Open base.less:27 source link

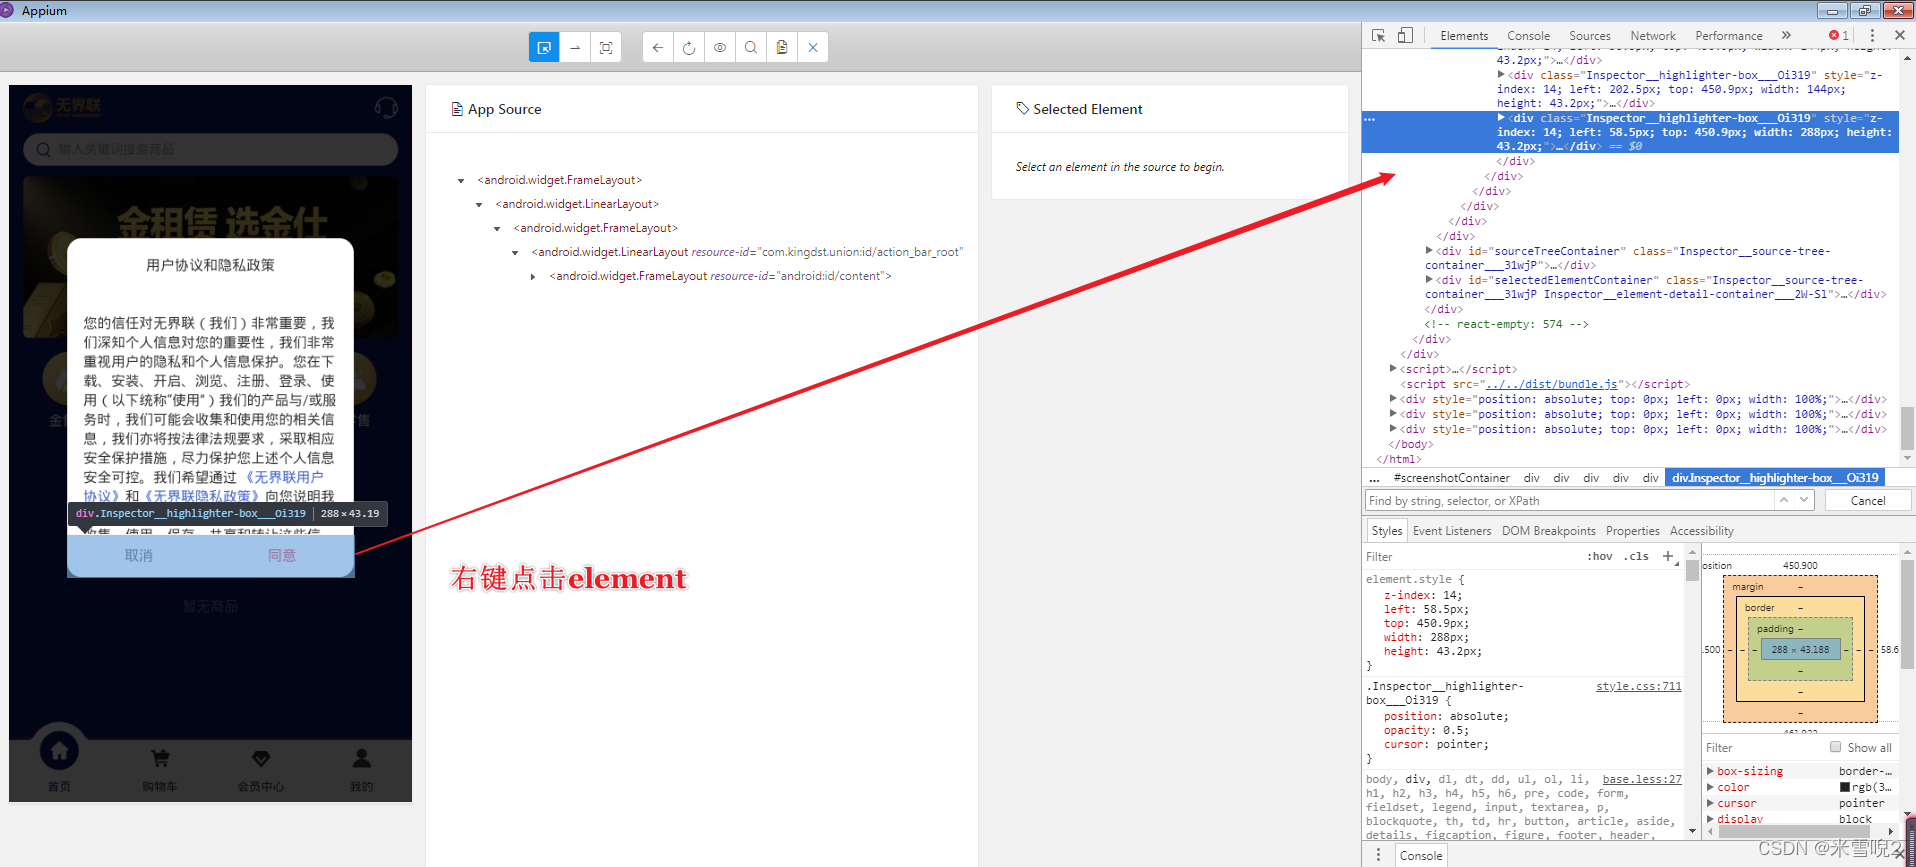1642,779
